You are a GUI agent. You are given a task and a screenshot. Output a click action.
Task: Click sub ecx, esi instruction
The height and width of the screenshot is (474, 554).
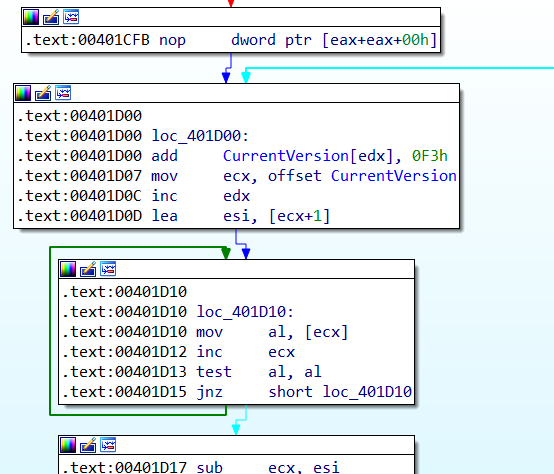[268, 467]
